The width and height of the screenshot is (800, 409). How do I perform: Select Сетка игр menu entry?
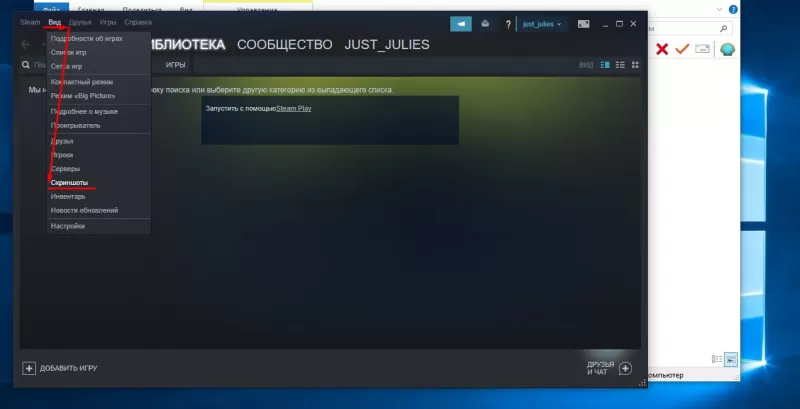[x=98, y=66]
